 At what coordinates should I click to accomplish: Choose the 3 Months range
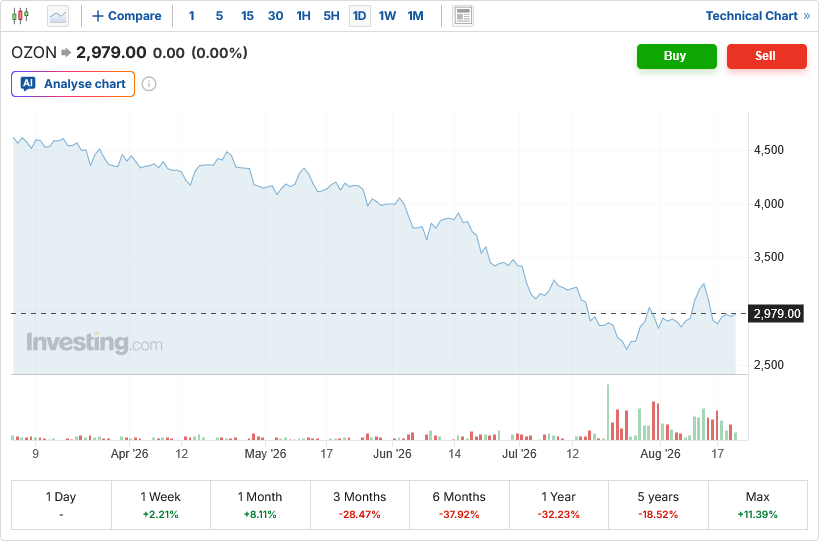click(x=360, y=505)
